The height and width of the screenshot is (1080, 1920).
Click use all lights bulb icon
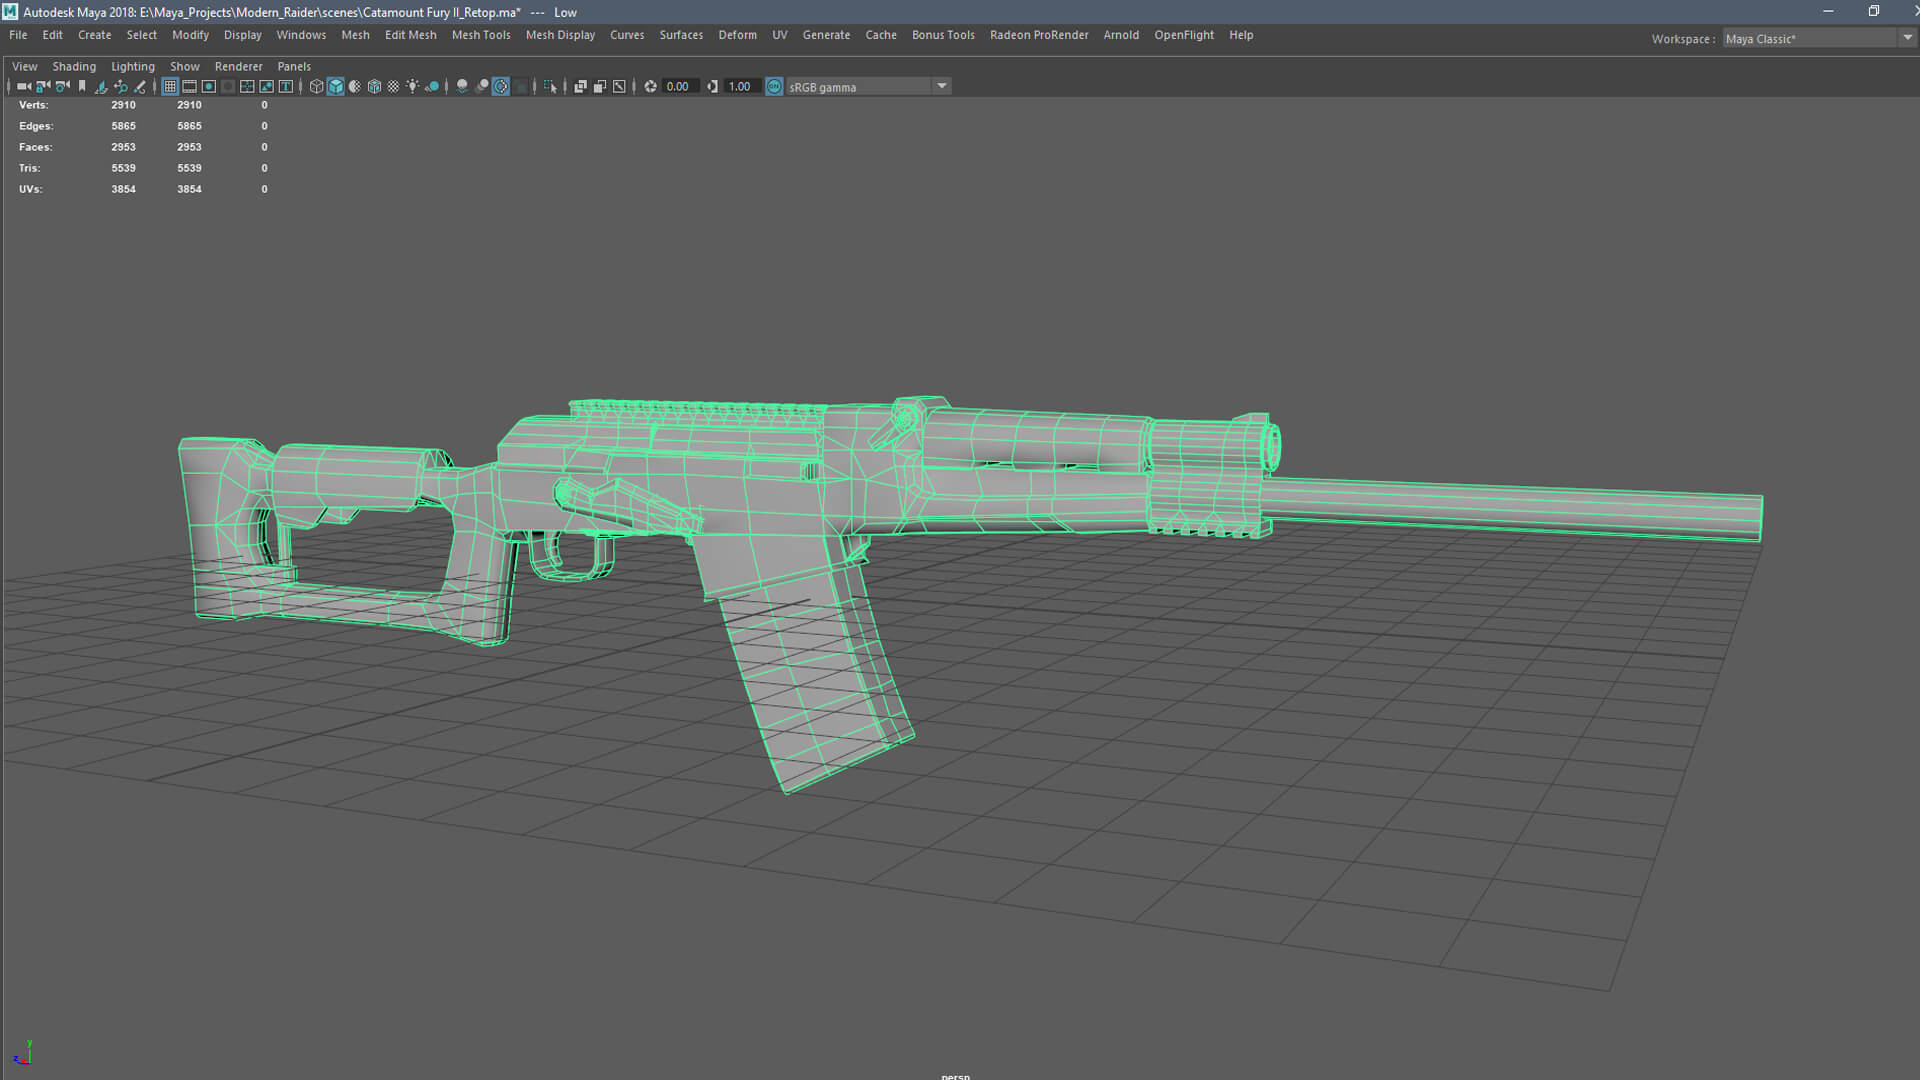coord(412,87)
